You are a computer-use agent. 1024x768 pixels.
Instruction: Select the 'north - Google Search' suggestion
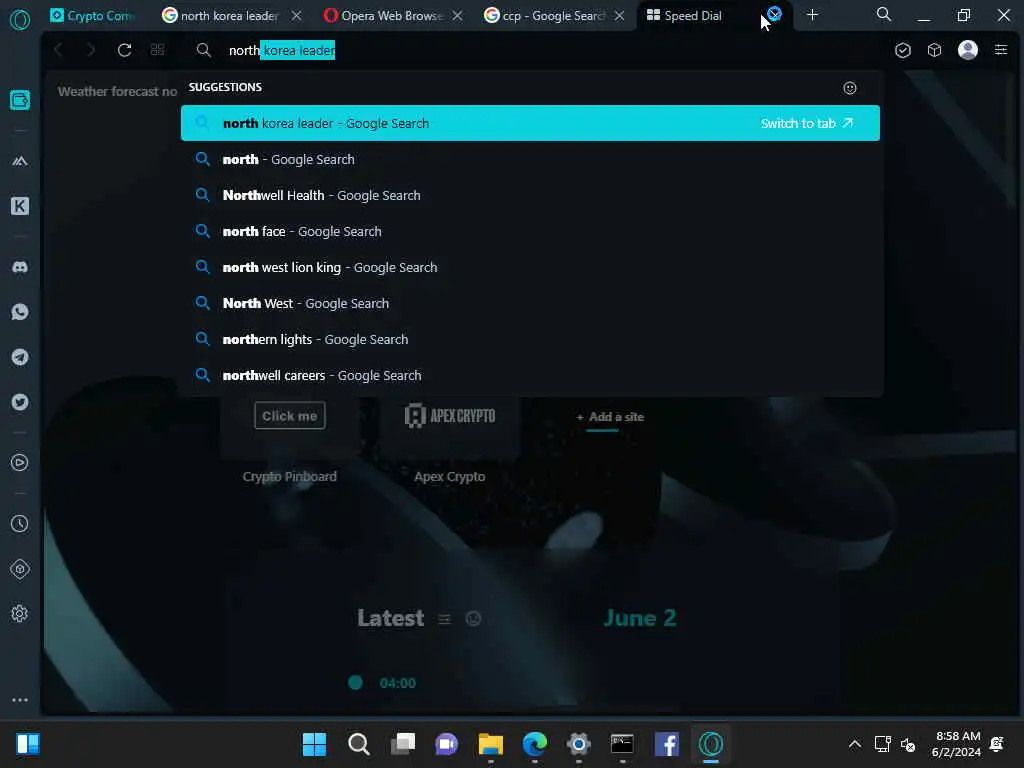point(530,159)
